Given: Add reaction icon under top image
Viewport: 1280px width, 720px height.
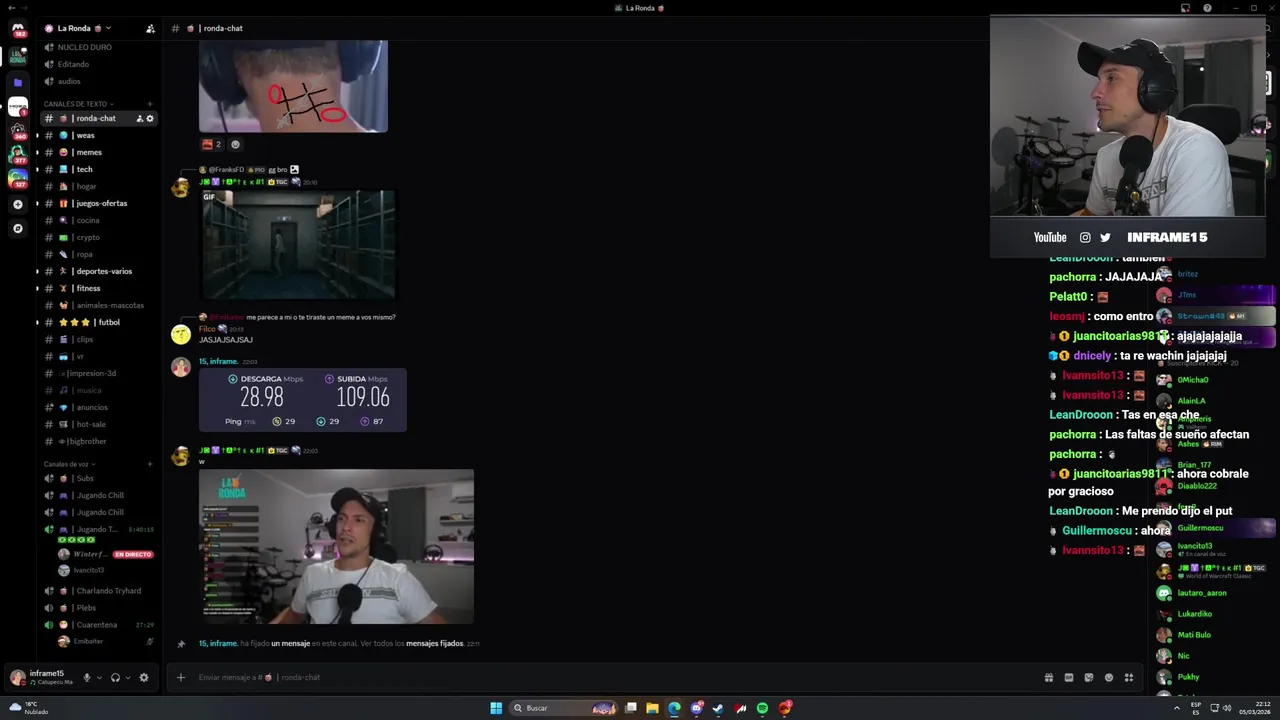Looking at the screenshot, I should coord(236,144).
